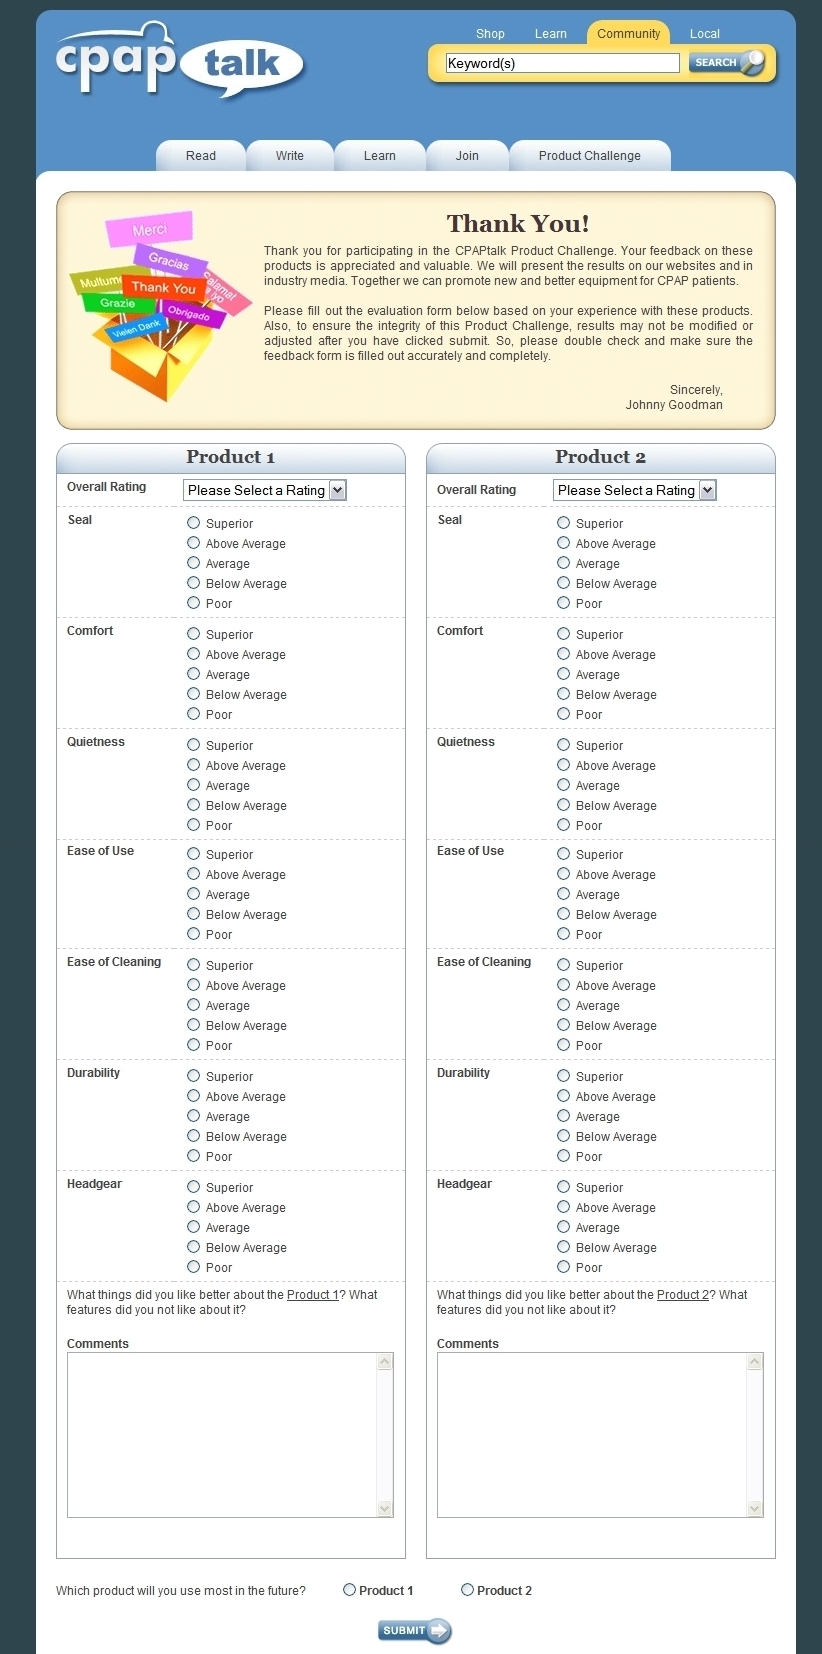
Task: Select Below Average for Product 1 Ease of Use
Action: (194, 914)
